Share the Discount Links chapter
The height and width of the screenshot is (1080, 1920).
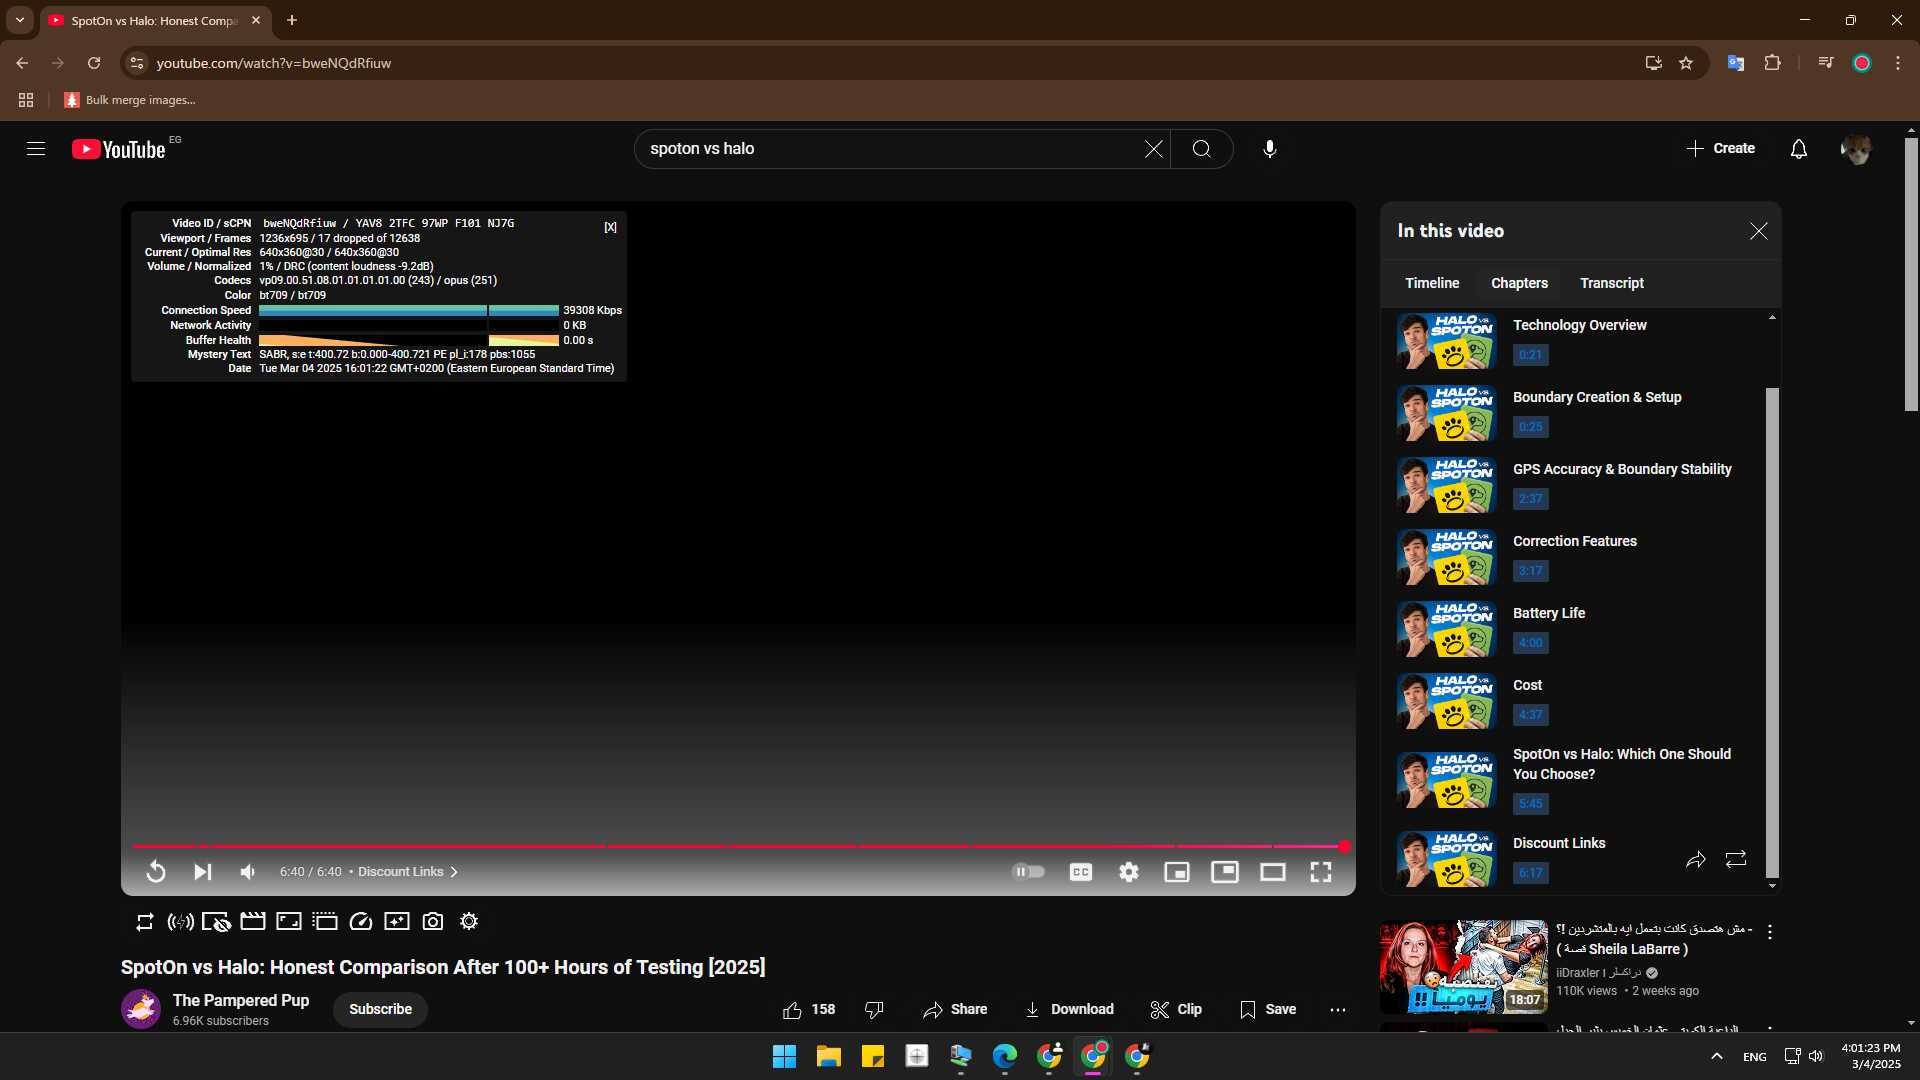coord(1696,860)
